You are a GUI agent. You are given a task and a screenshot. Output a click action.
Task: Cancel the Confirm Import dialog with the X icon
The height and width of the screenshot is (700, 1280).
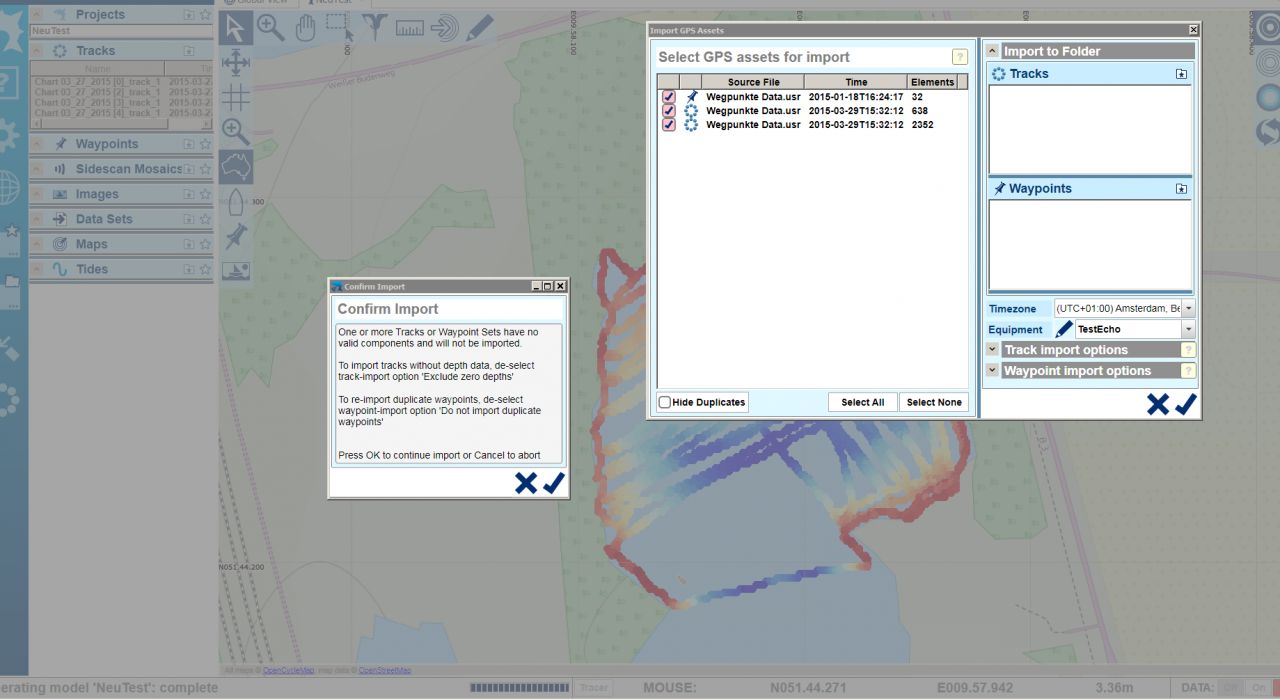525,483
